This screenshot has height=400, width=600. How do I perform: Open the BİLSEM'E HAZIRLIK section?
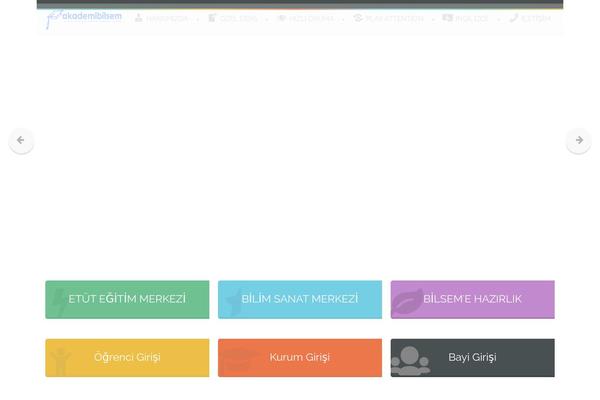click(x=473, y=299)
